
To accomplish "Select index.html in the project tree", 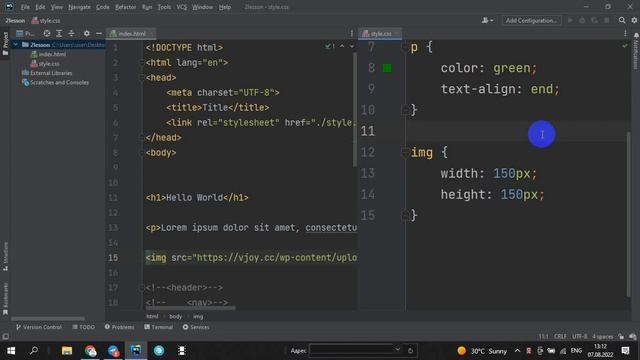I will (x=48, y=54).
